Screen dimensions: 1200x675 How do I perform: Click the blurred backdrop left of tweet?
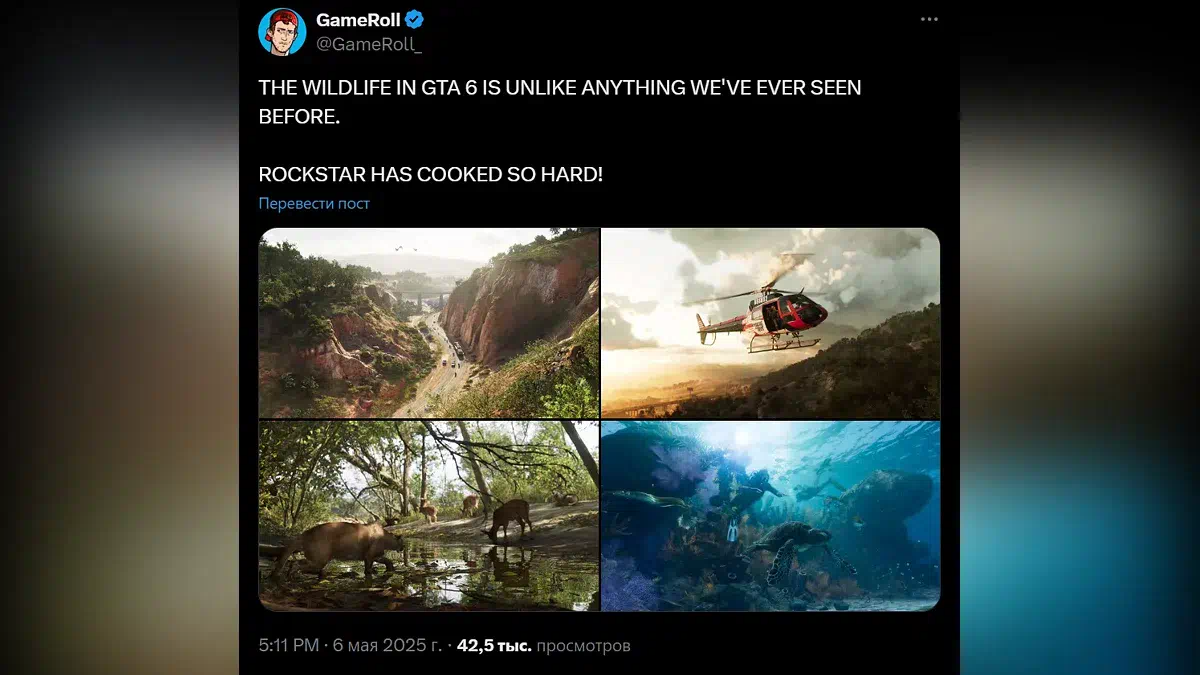point(119,337)
